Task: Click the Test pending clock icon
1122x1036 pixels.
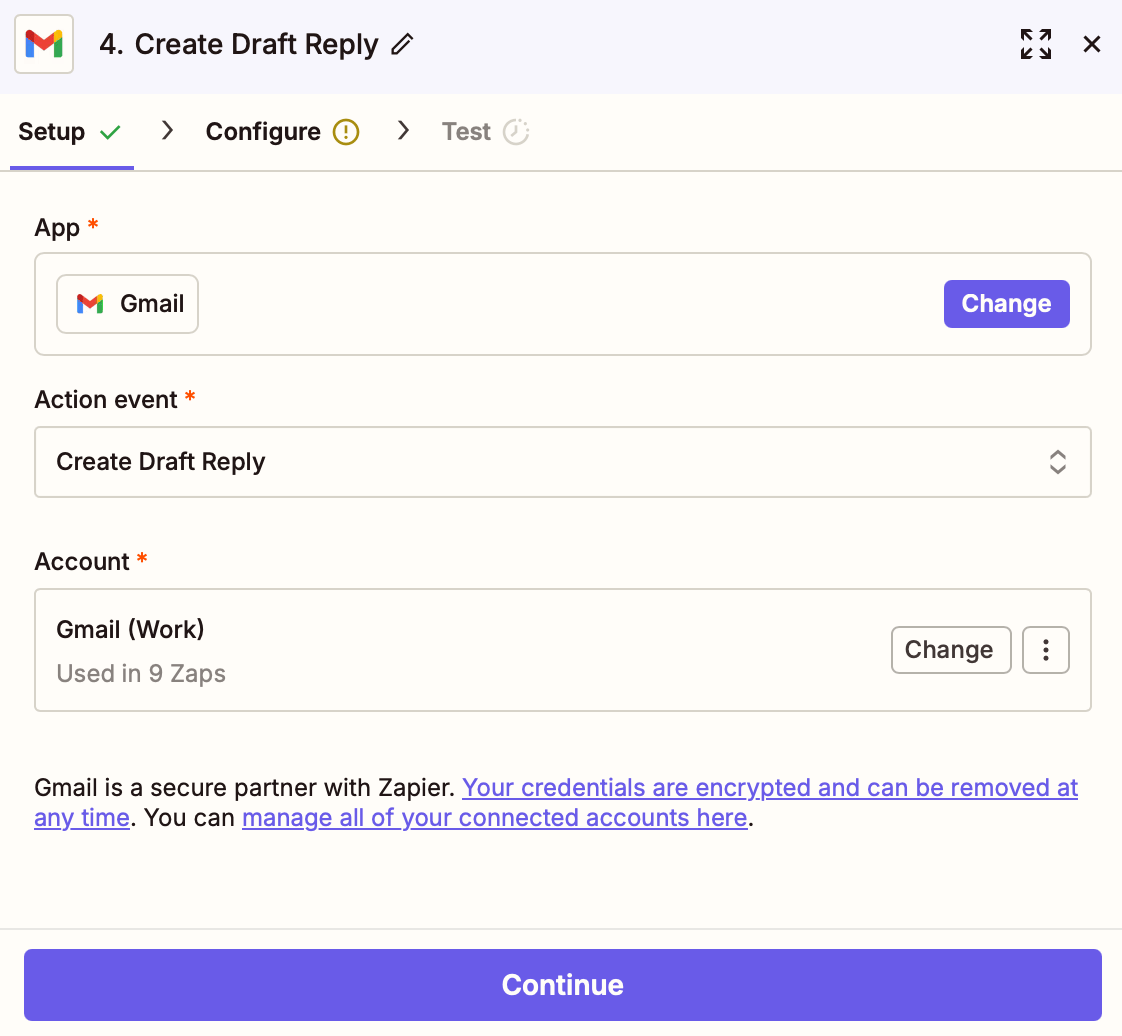Action: tap(516, 132)
